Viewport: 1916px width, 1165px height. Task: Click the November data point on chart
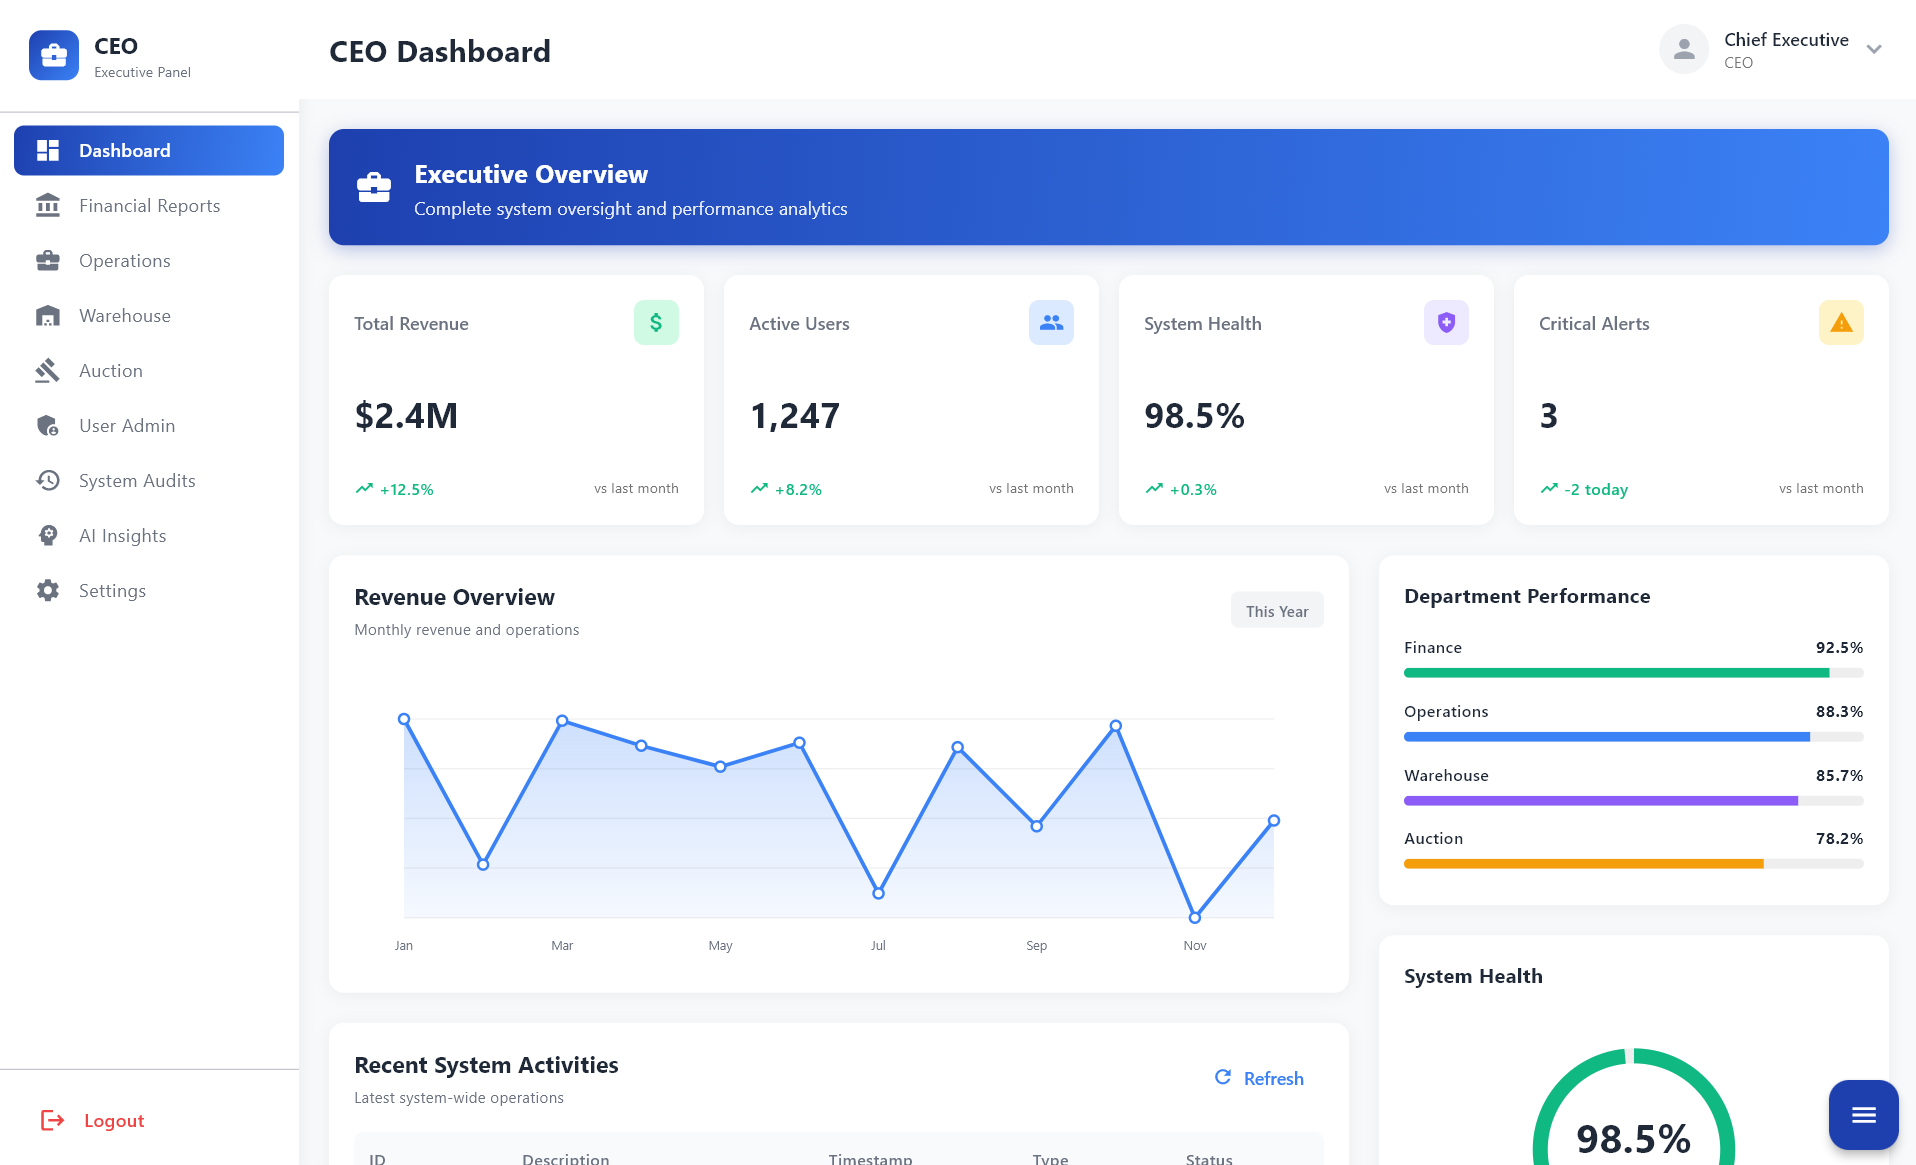coord(1195,916)
